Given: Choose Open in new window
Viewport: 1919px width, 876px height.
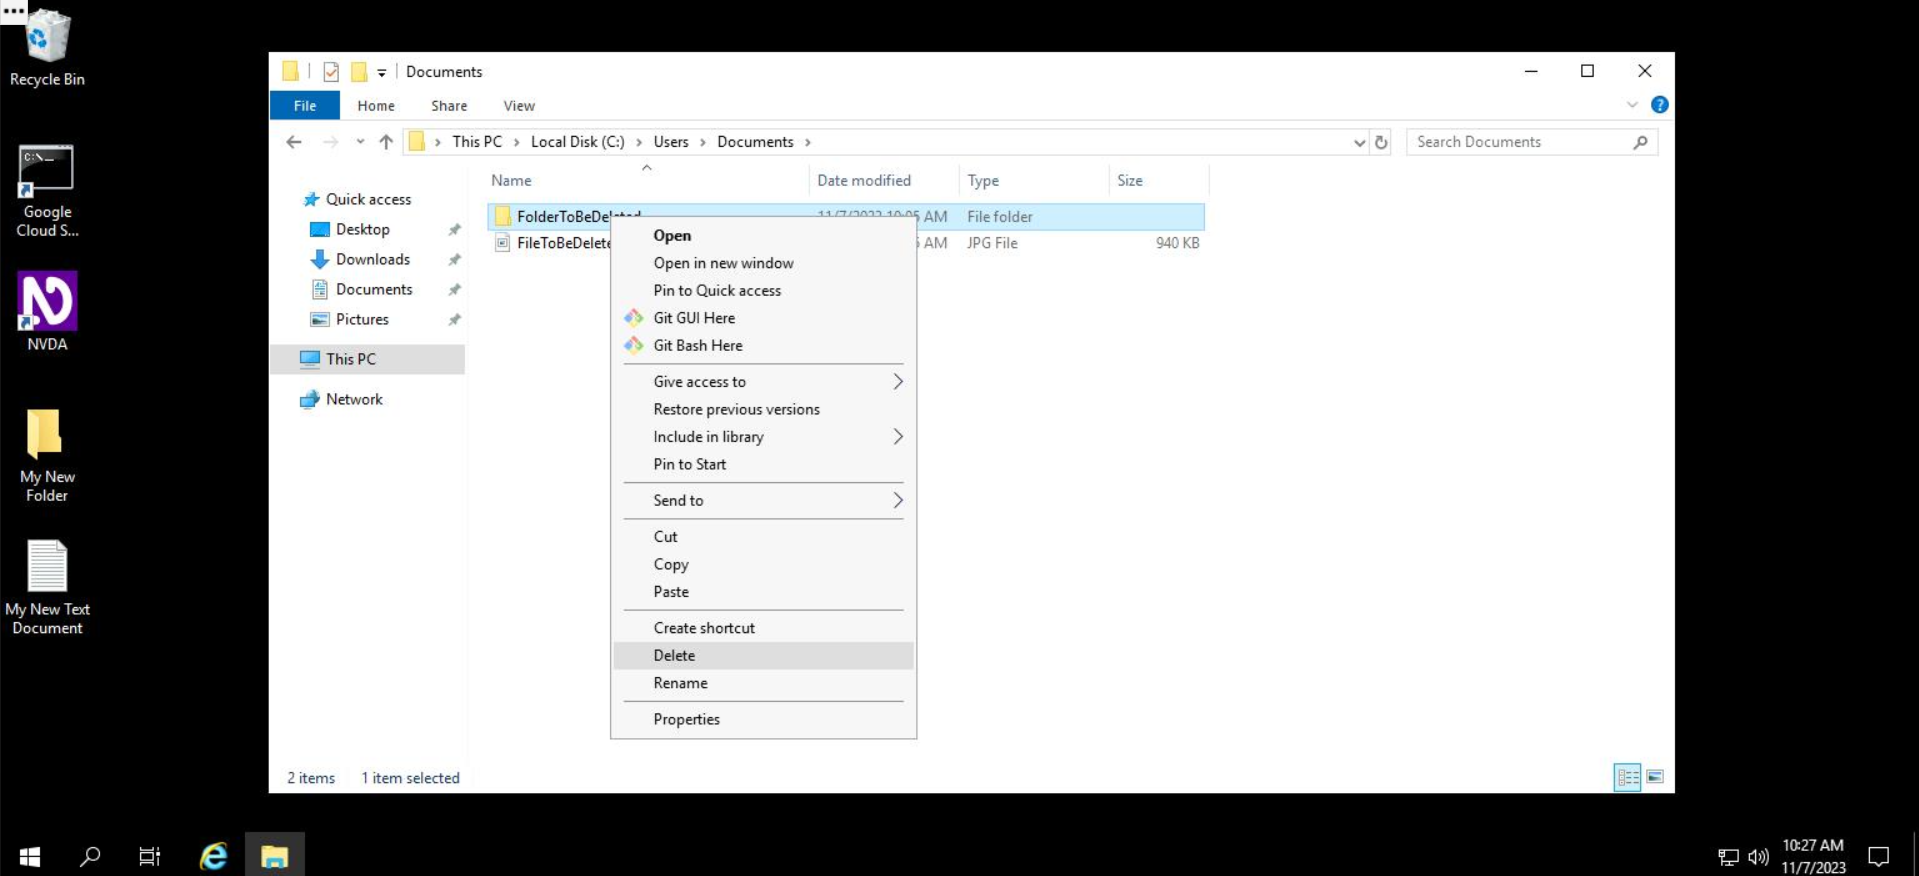Looking at the screenshot, I should [x=763, y=263].
